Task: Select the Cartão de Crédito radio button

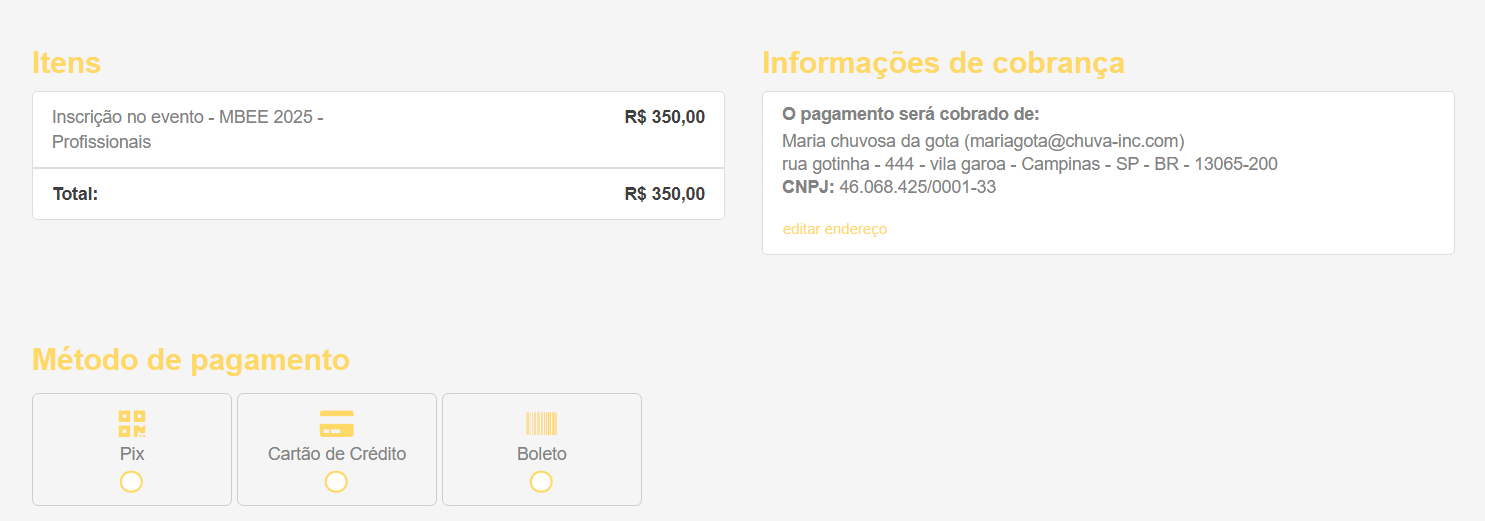Action: tap(336, 482)
